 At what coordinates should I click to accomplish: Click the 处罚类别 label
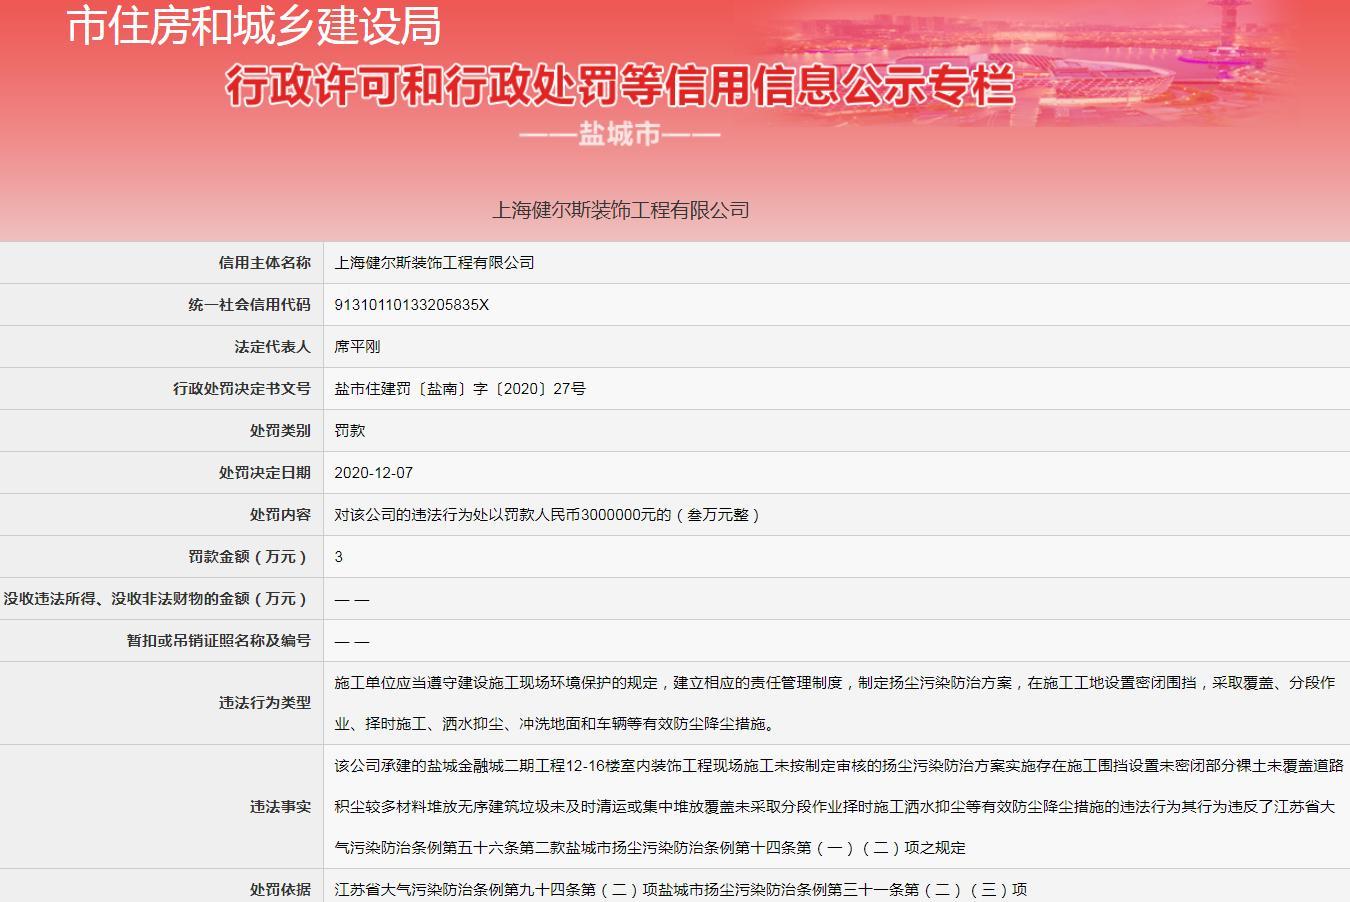(x=280, y=430)
